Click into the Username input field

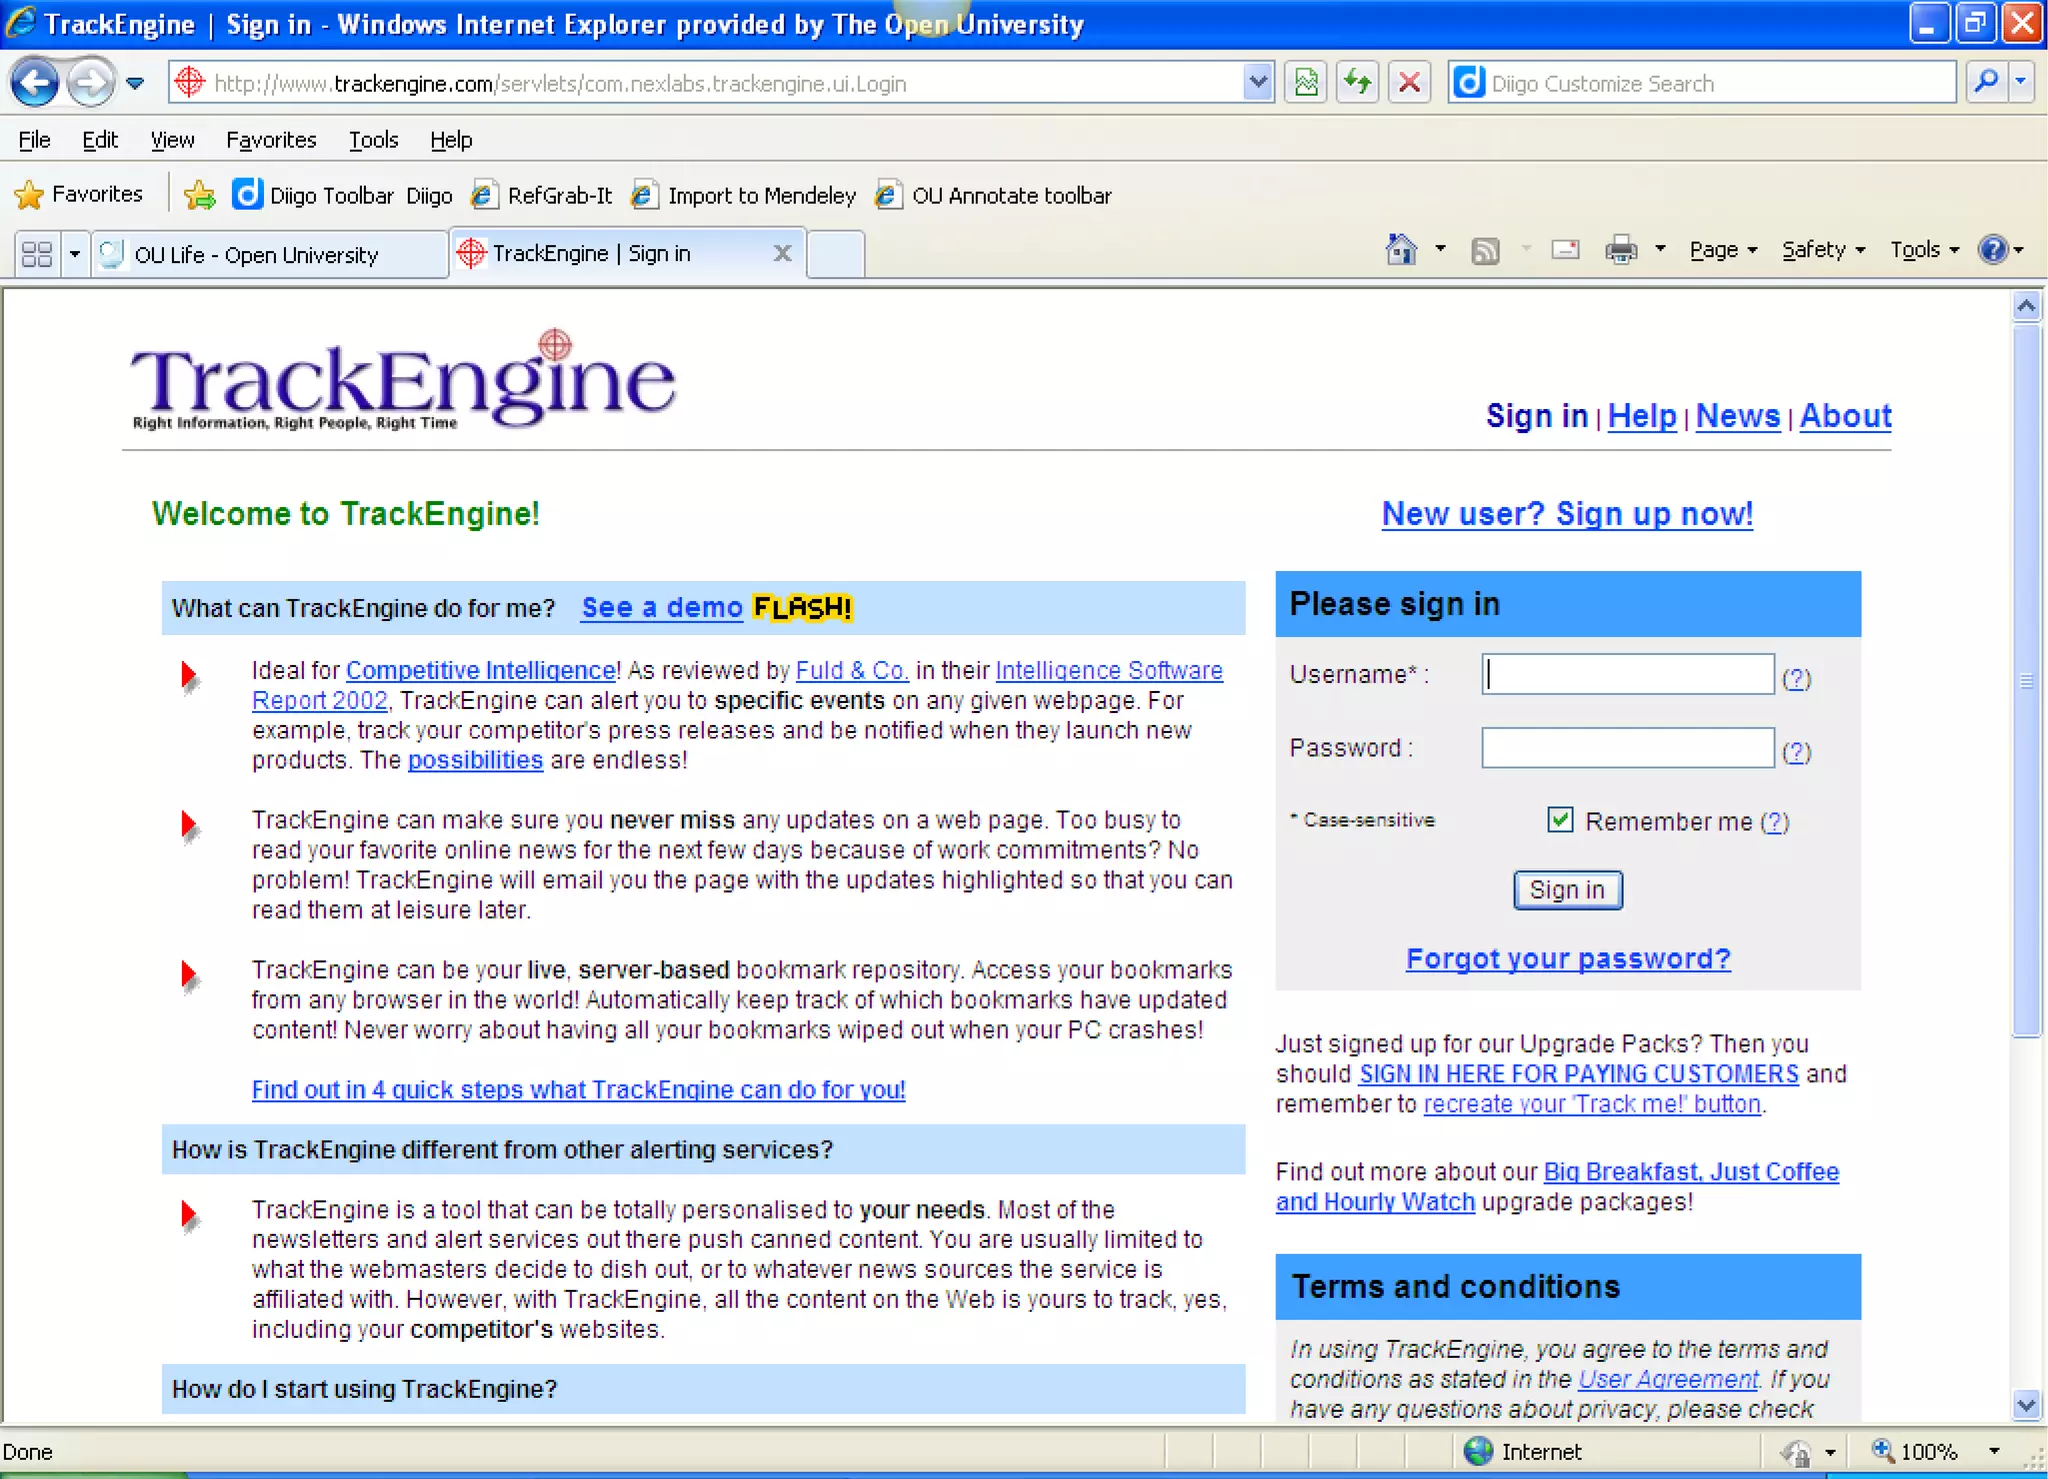1627,675
